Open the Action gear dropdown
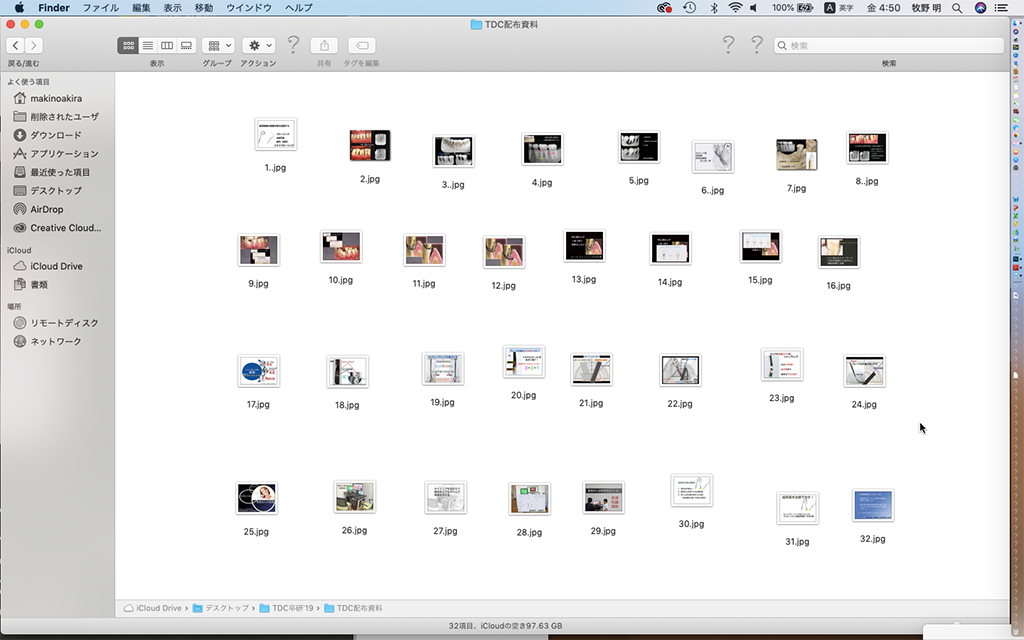Viewport: 1024px width, 640px height. pyautogui.click(x=259, y=45)
